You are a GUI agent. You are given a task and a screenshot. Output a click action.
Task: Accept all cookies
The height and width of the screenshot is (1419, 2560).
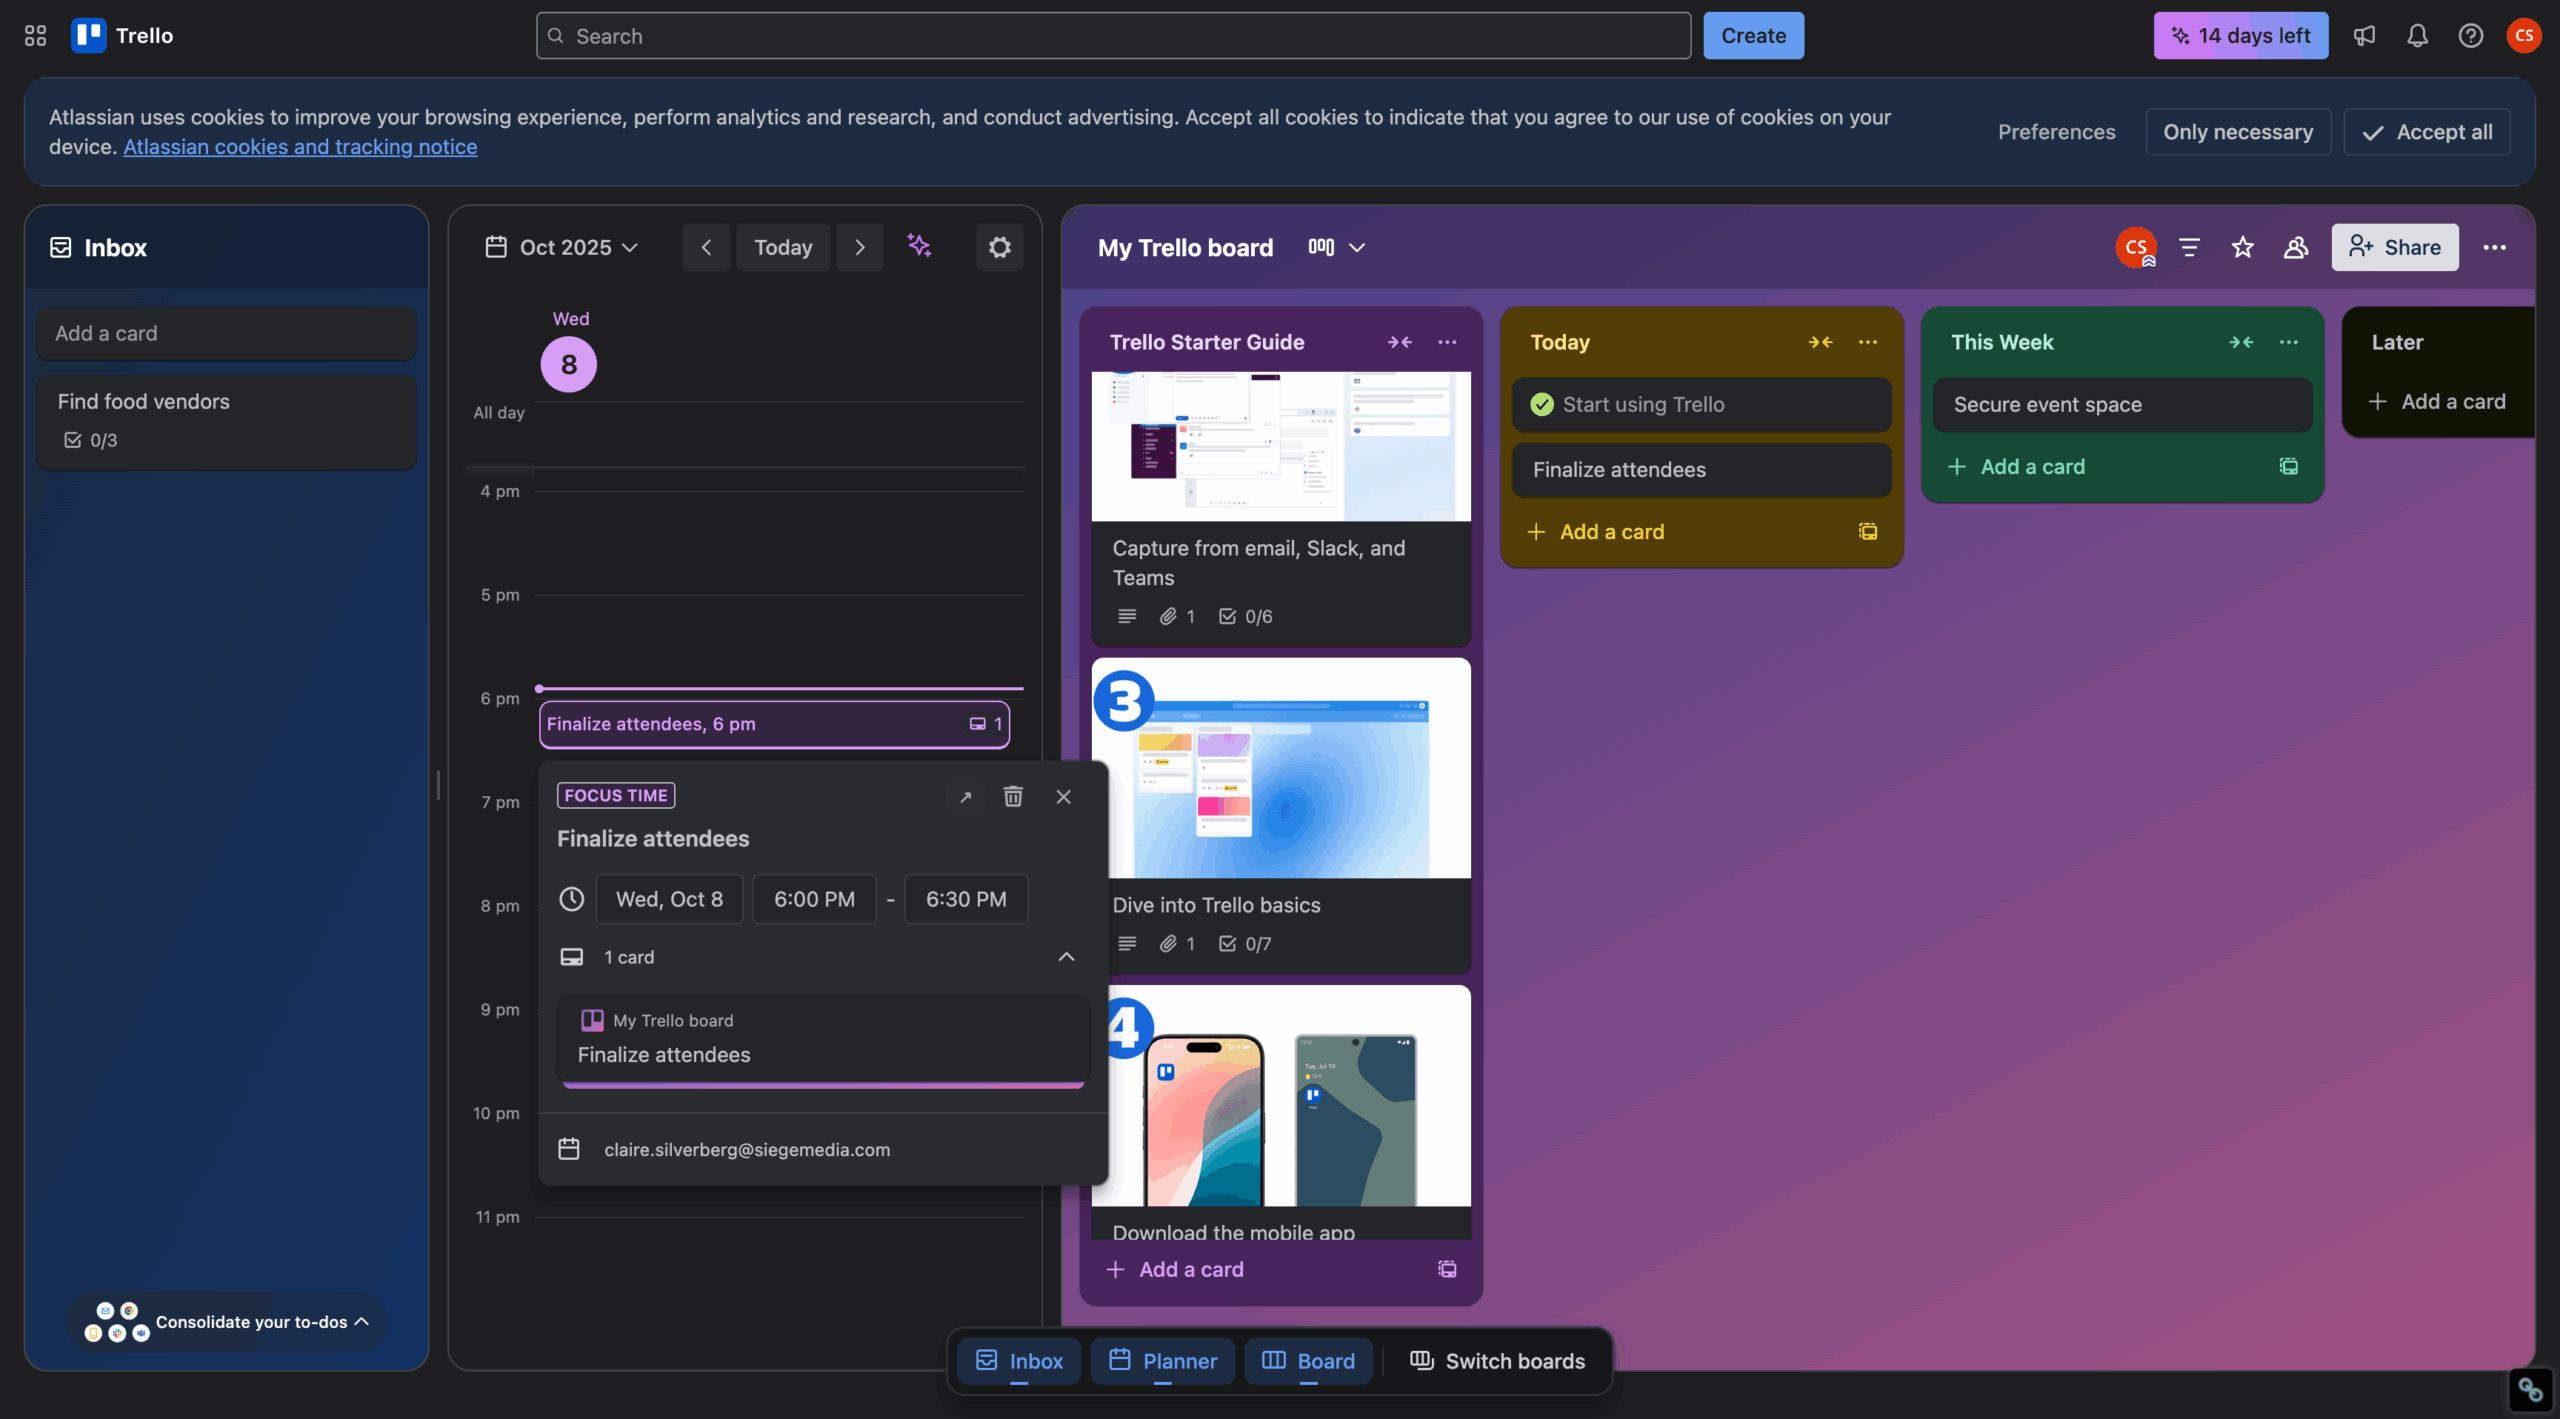click(x=2428, y=131)
